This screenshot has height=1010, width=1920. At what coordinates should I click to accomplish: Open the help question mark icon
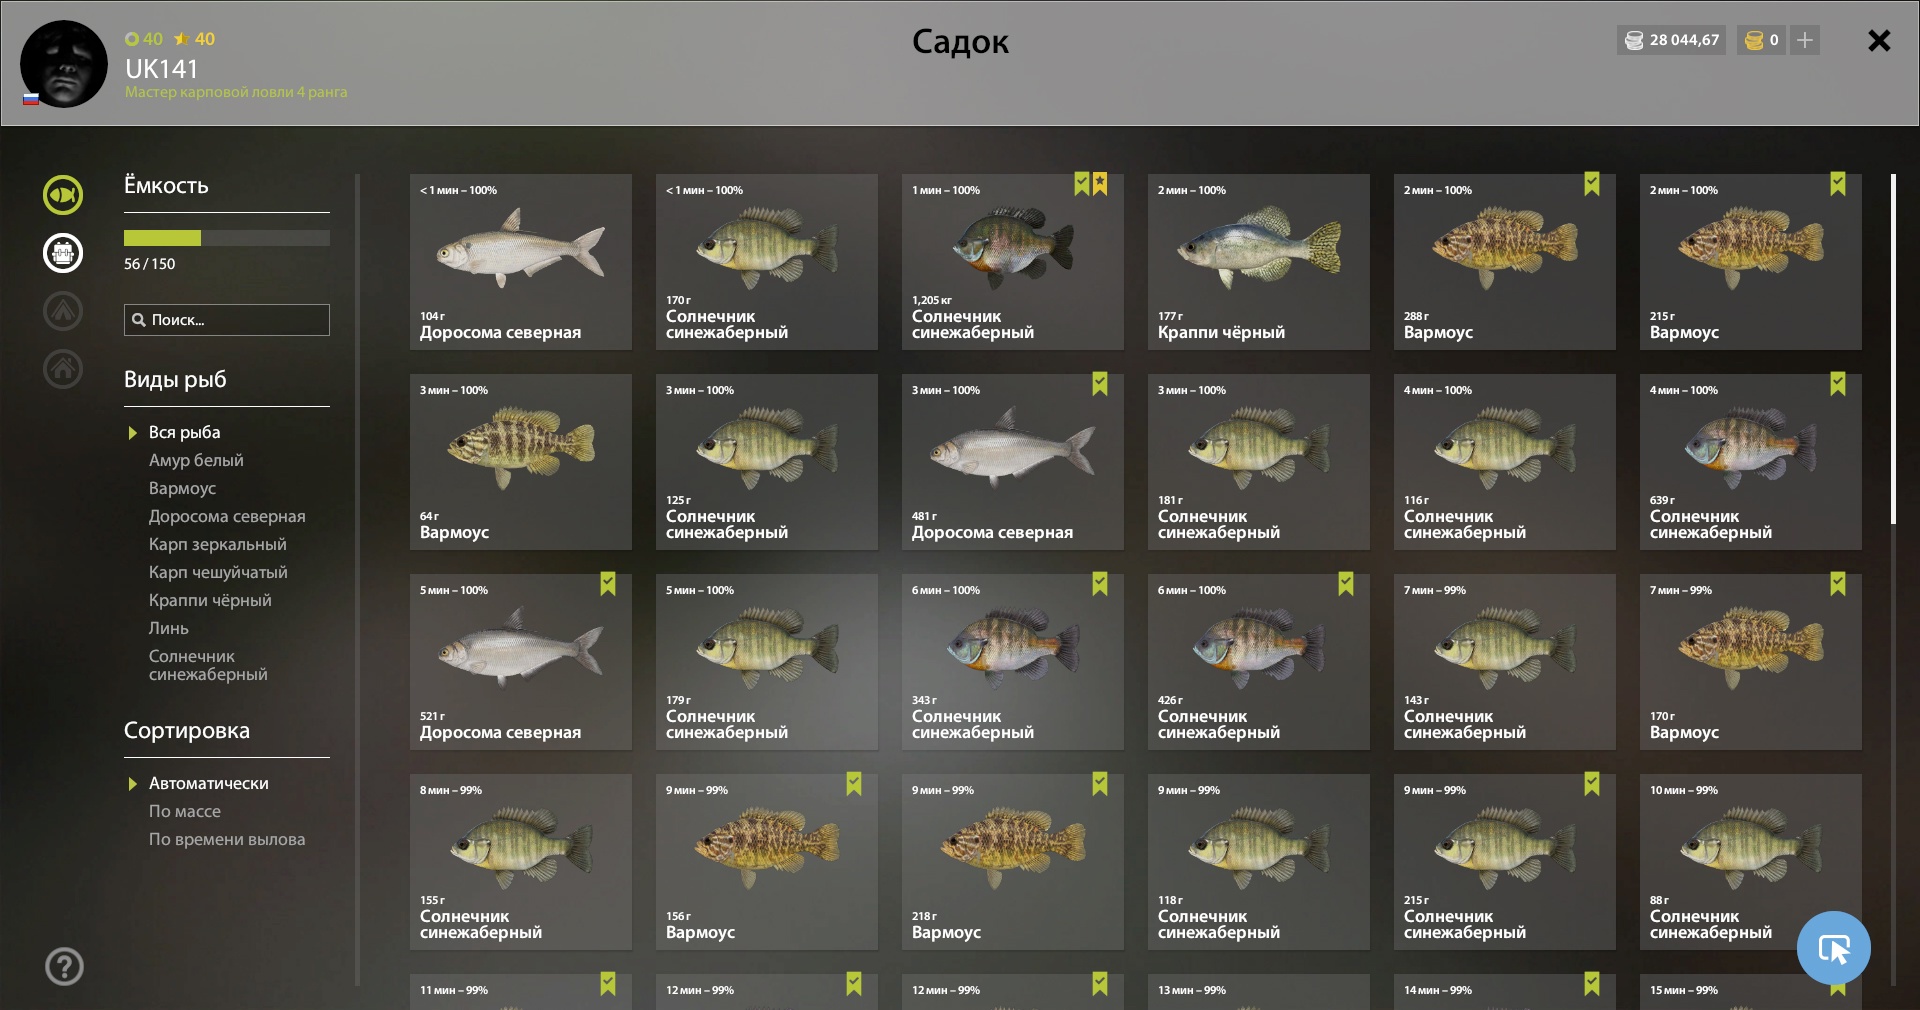pos(64,967)
